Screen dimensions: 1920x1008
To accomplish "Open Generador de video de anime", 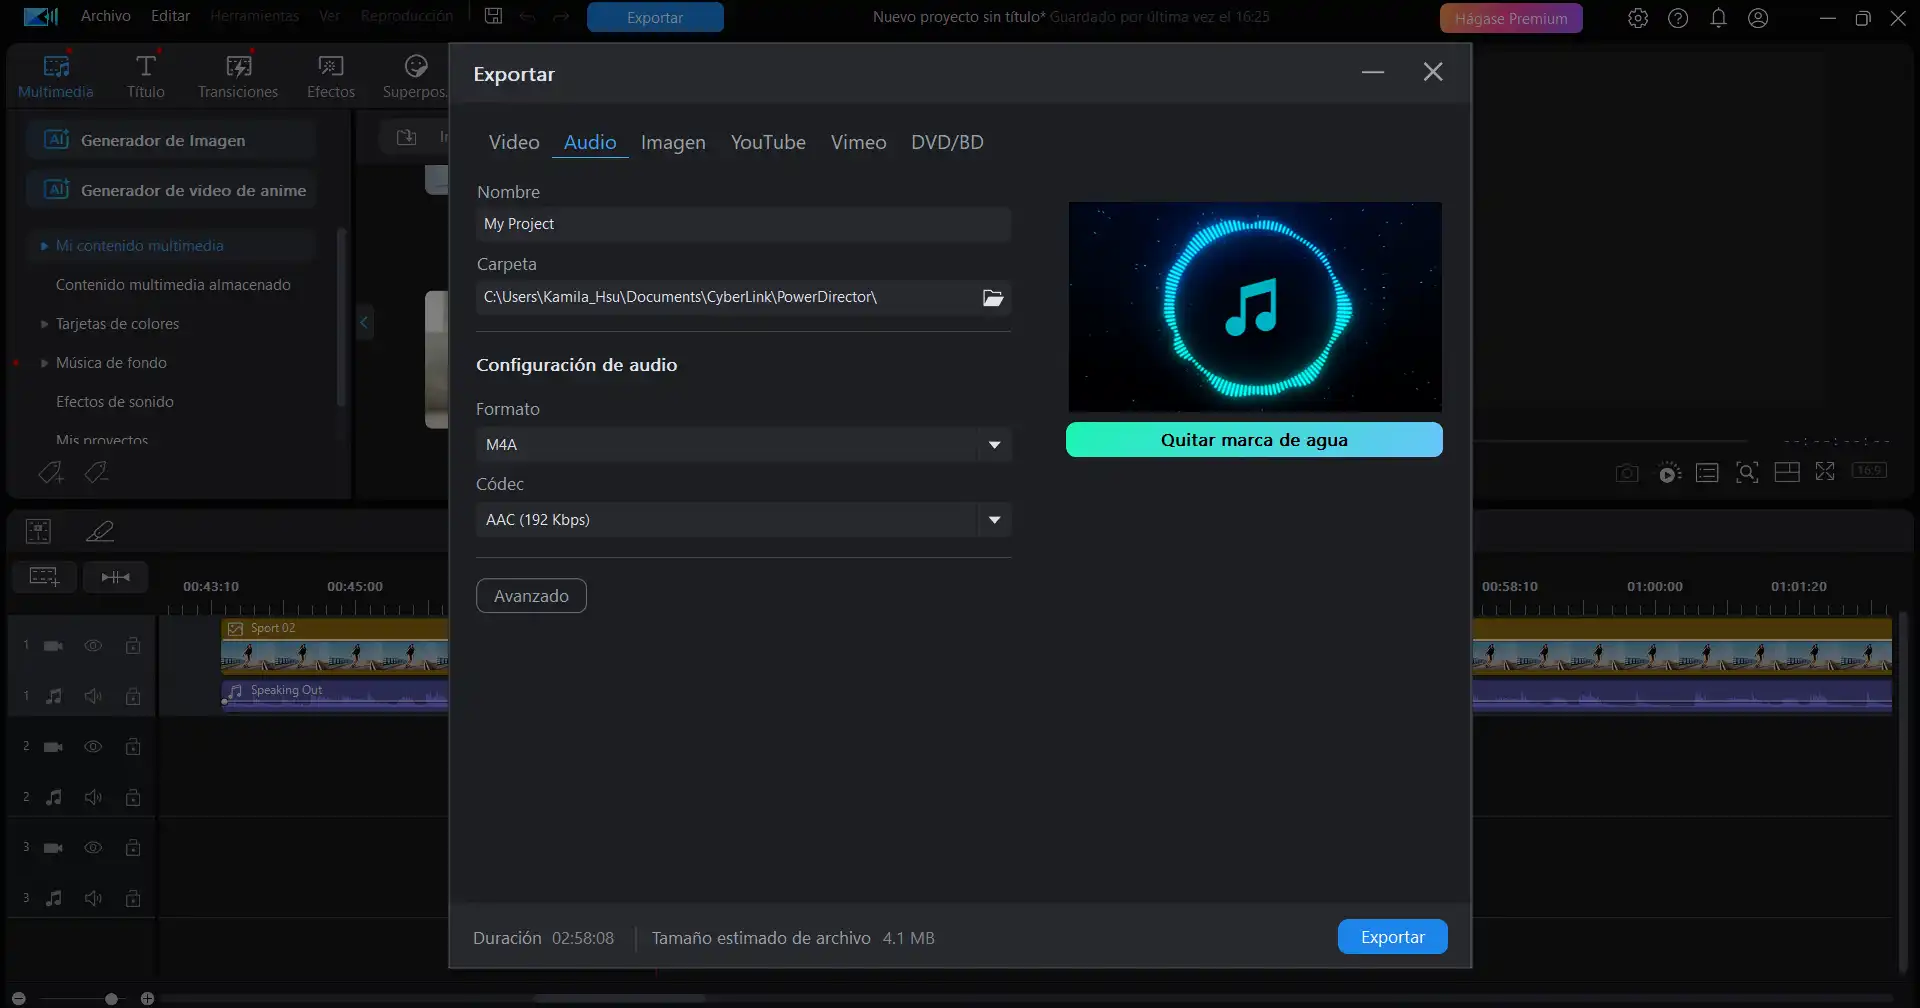I will click(x=171, y=190).
